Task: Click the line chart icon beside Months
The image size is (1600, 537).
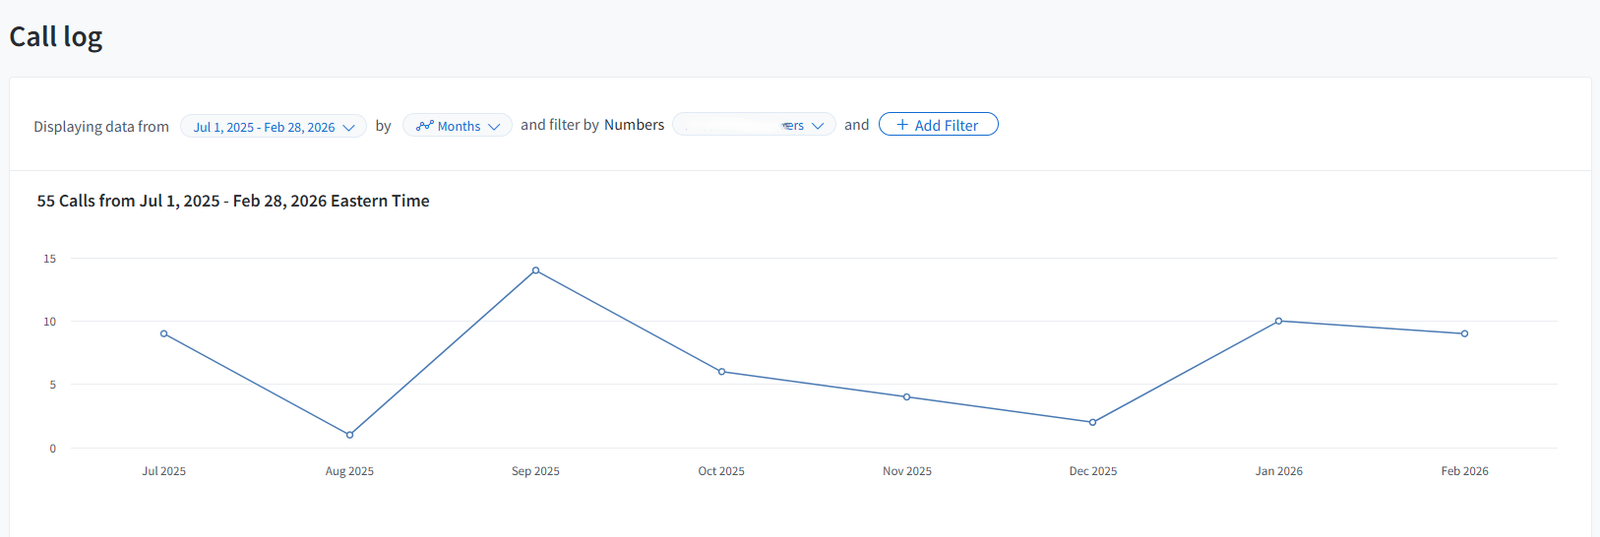Action: point(425,126)
